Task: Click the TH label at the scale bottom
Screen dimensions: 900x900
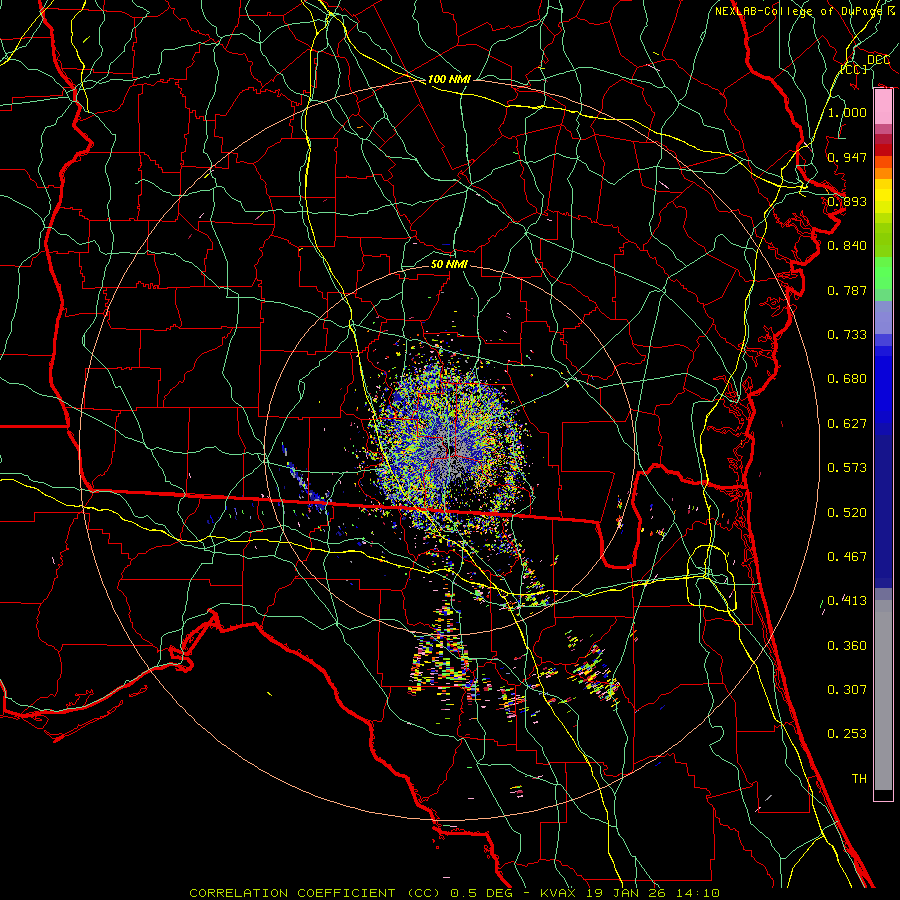Action: tap(859, 779)
